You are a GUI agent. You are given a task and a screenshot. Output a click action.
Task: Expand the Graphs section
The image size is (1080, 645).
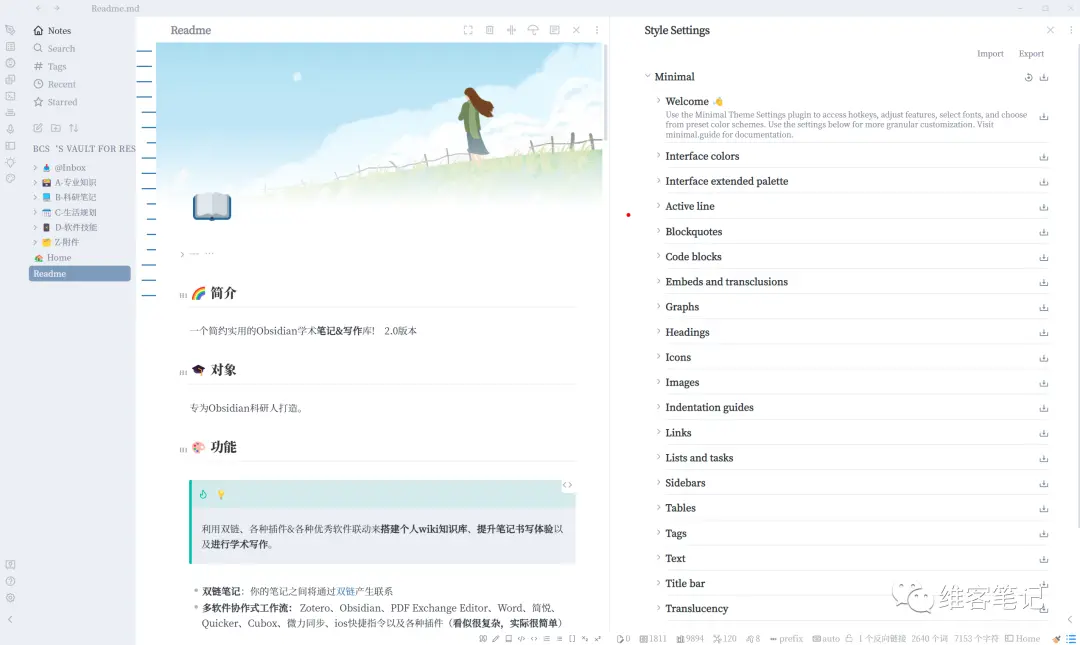click(658, 306)
